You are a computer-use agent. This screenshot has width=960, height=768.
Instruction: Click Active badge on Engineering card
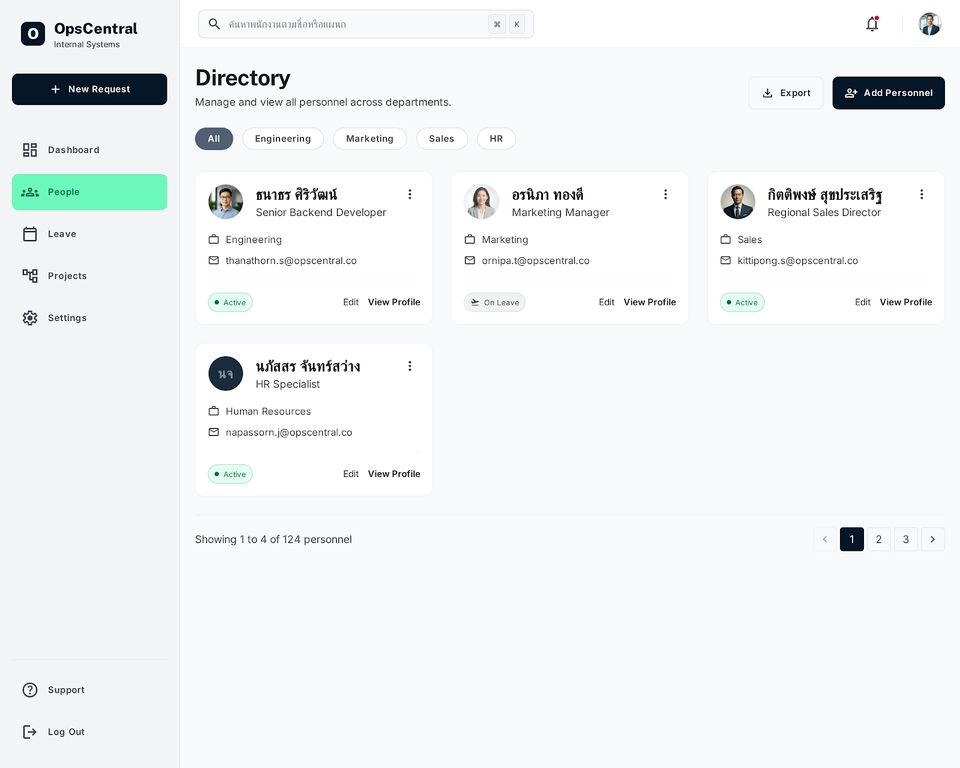point(230,303)
